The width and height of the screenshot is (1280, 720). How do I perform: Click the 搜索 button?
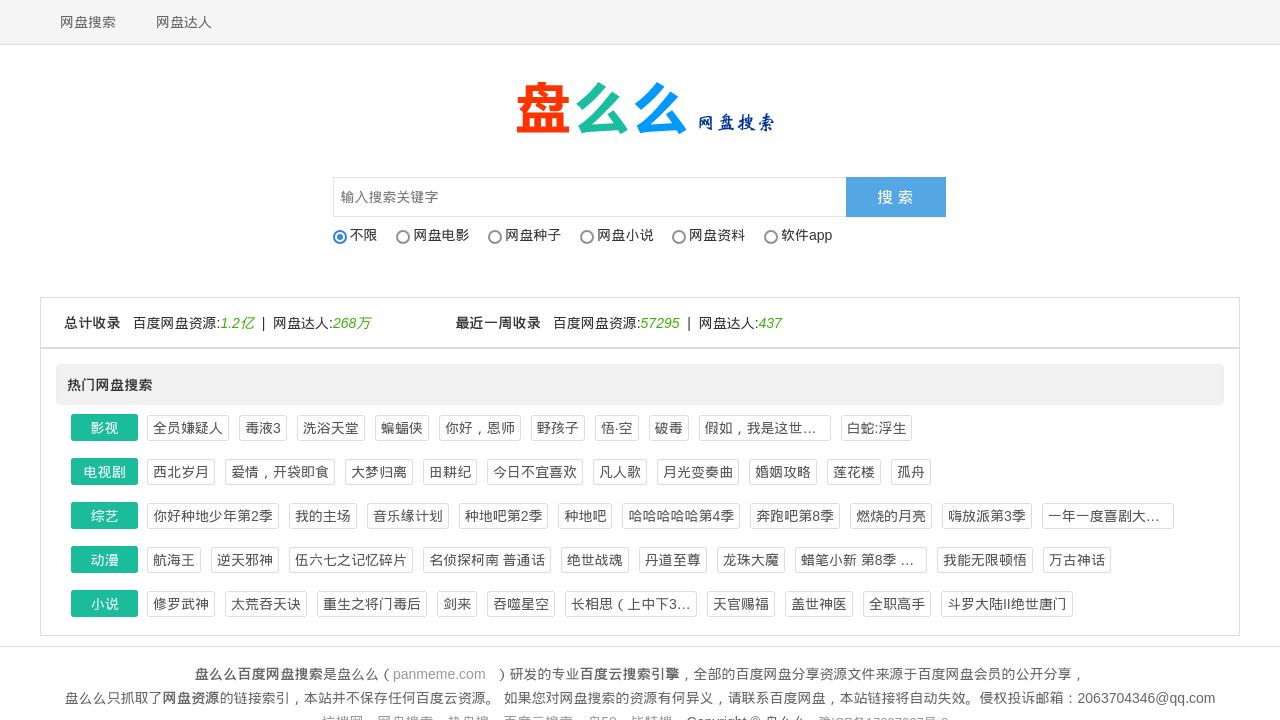pyautogui.click(x=896, y=197)
